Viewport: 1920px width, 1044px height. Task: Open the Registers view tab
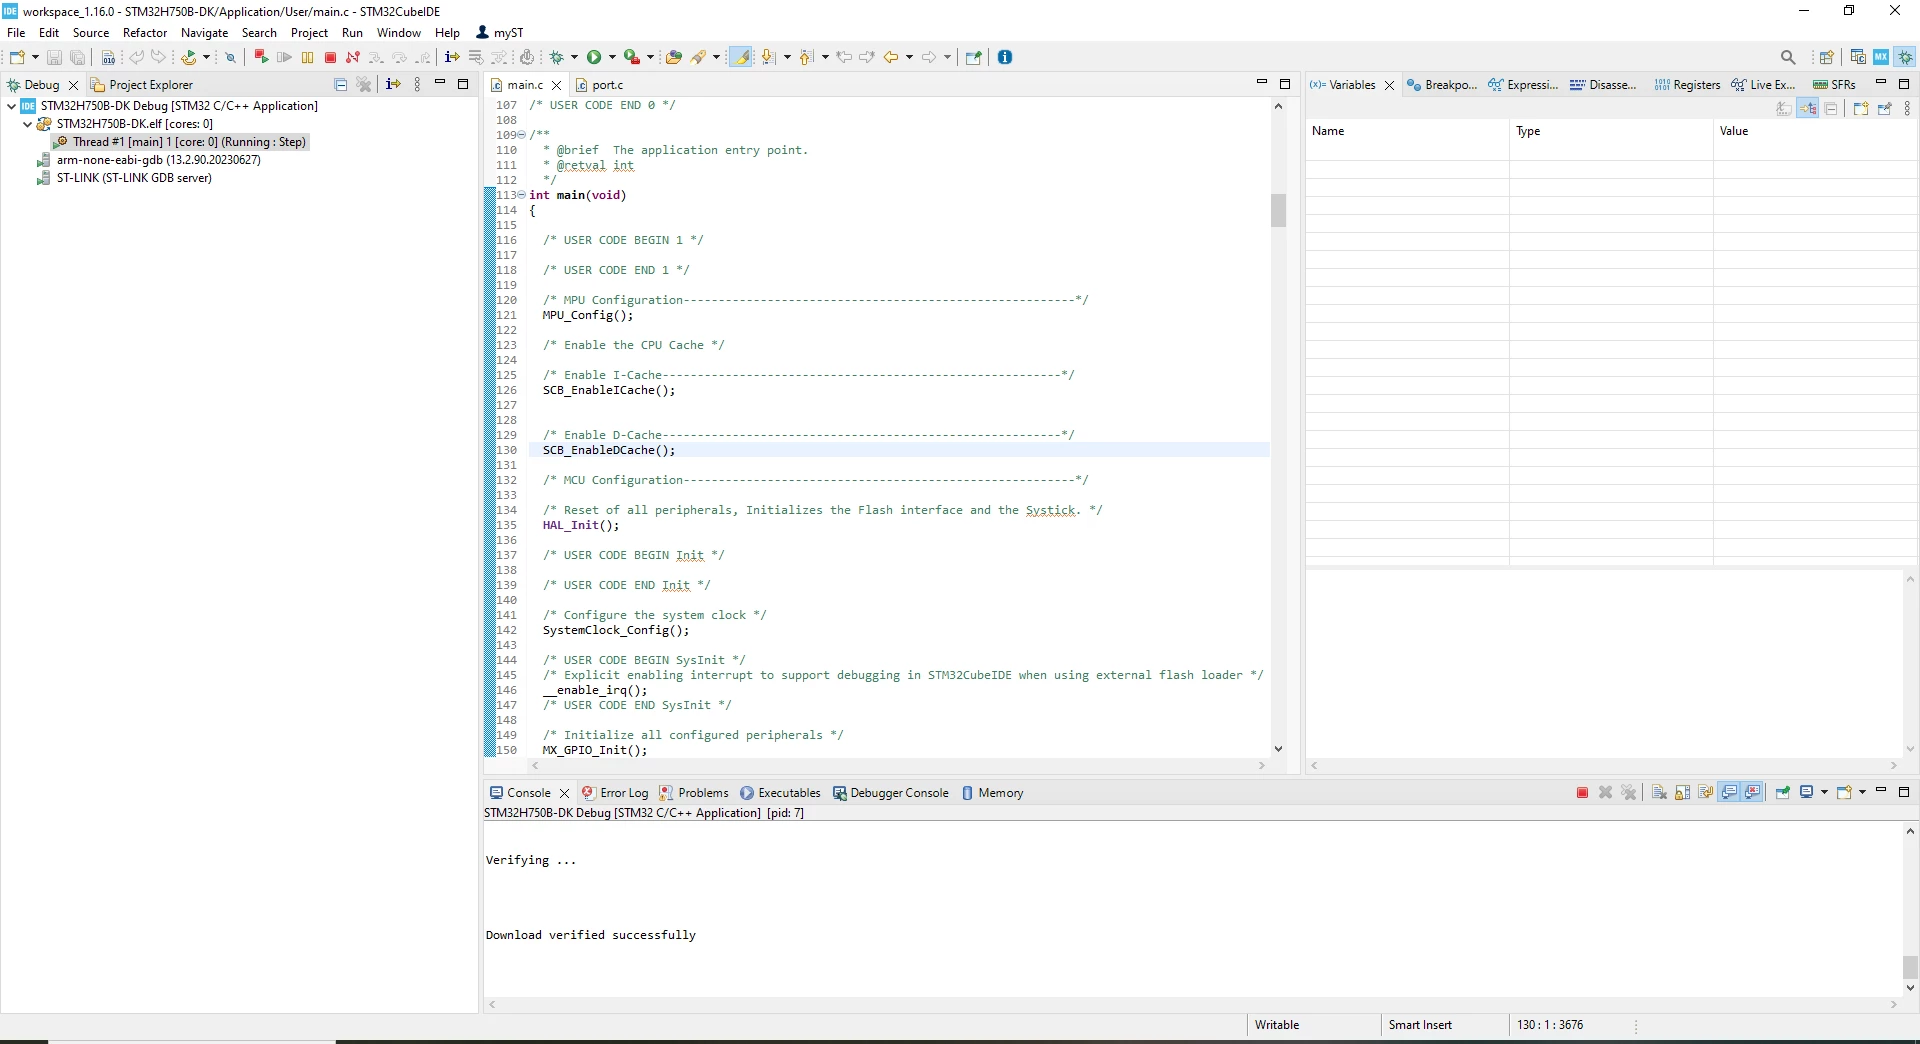pyautogui.click(x=1687, y=85)
